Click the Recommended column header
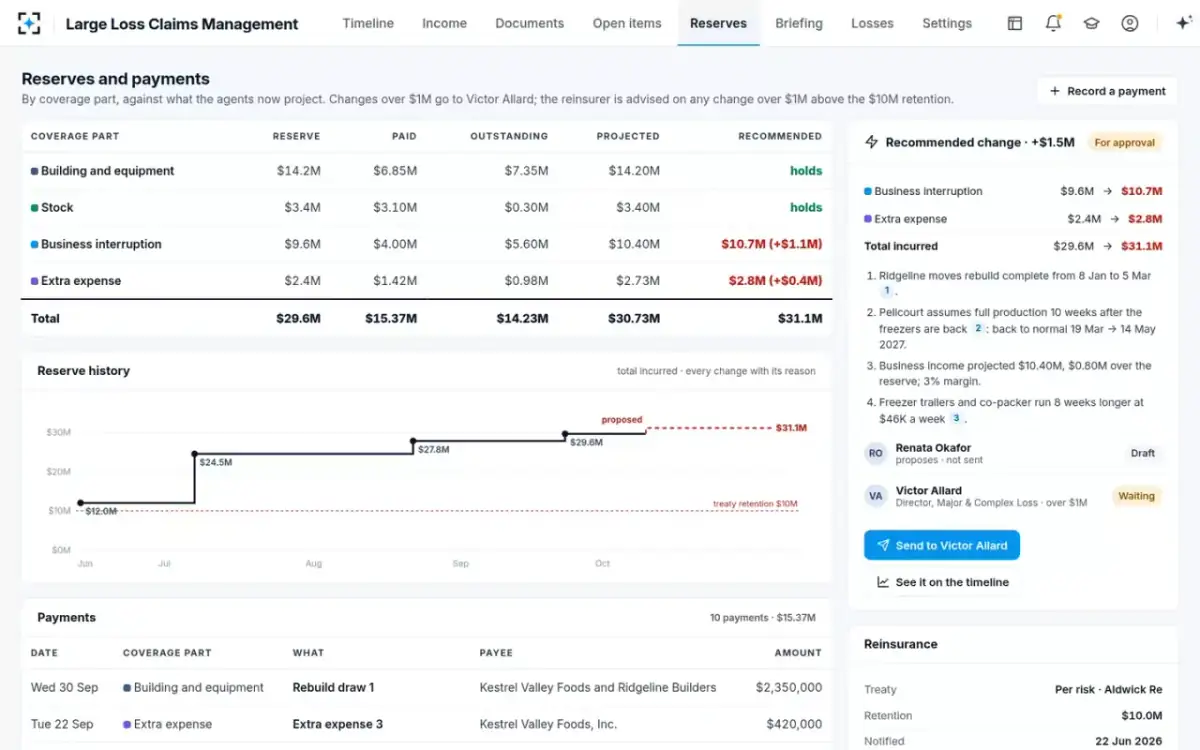Viewport: 1200px width, 750px height. (780, 136)
